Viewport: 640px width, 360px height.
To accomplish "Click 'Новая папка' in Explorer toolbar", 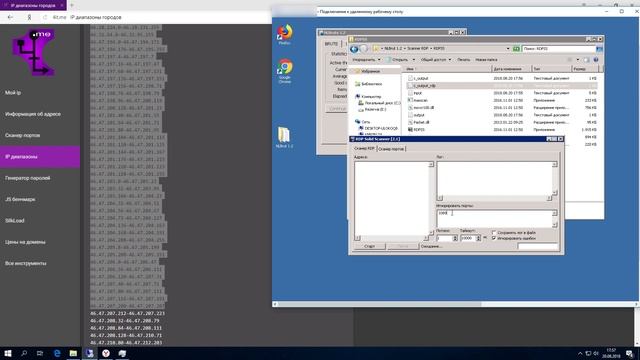I will click(486, 60).
